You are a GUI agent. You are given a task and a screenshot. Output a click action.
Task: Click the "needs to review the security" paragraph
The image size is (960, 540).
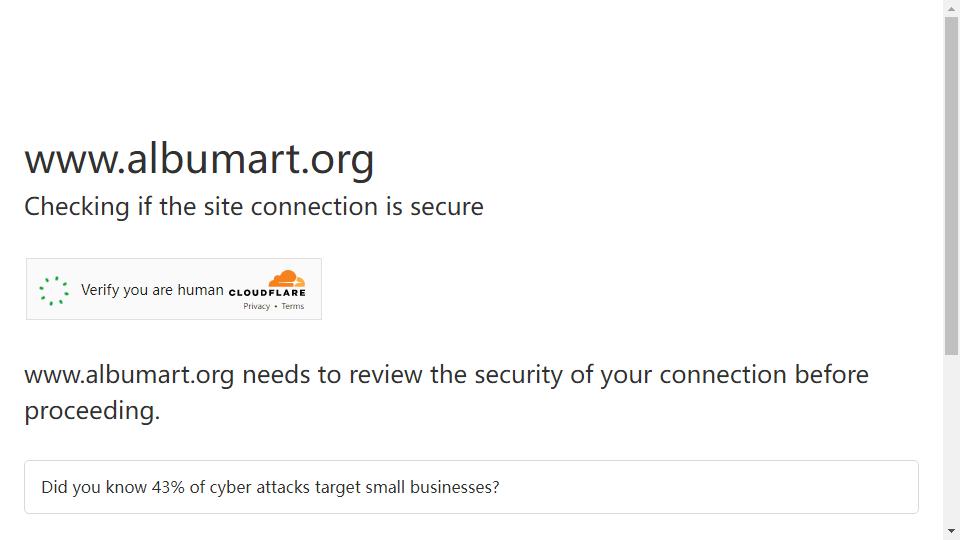point(446,392)
